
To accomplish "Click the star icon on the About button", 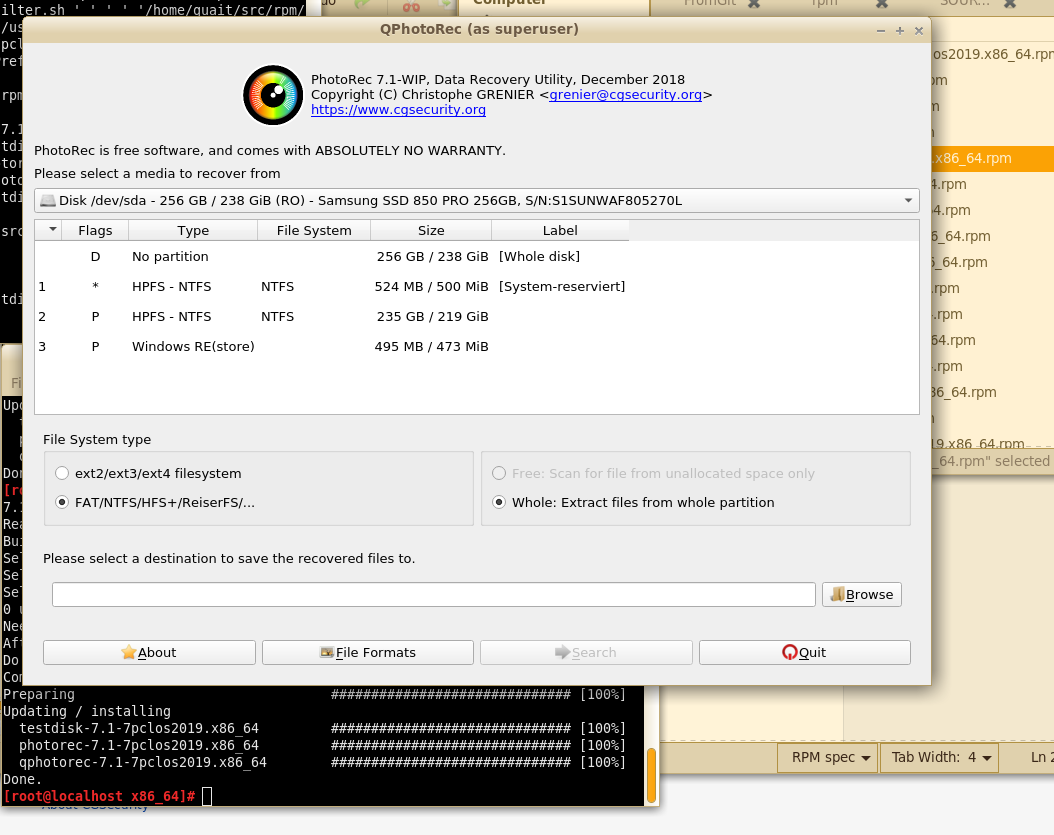I will pyautogui.click(x=128, y=652).
